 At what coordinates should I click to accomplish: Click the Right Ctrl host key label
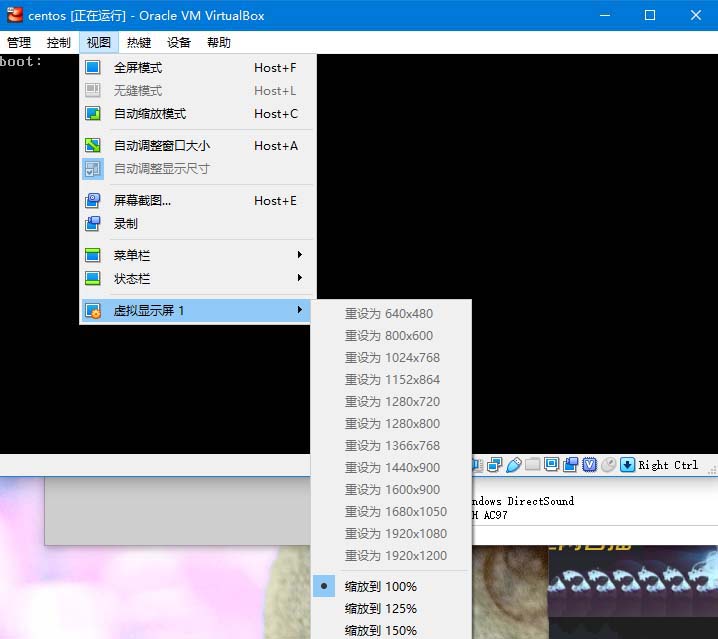pos(668,465)
